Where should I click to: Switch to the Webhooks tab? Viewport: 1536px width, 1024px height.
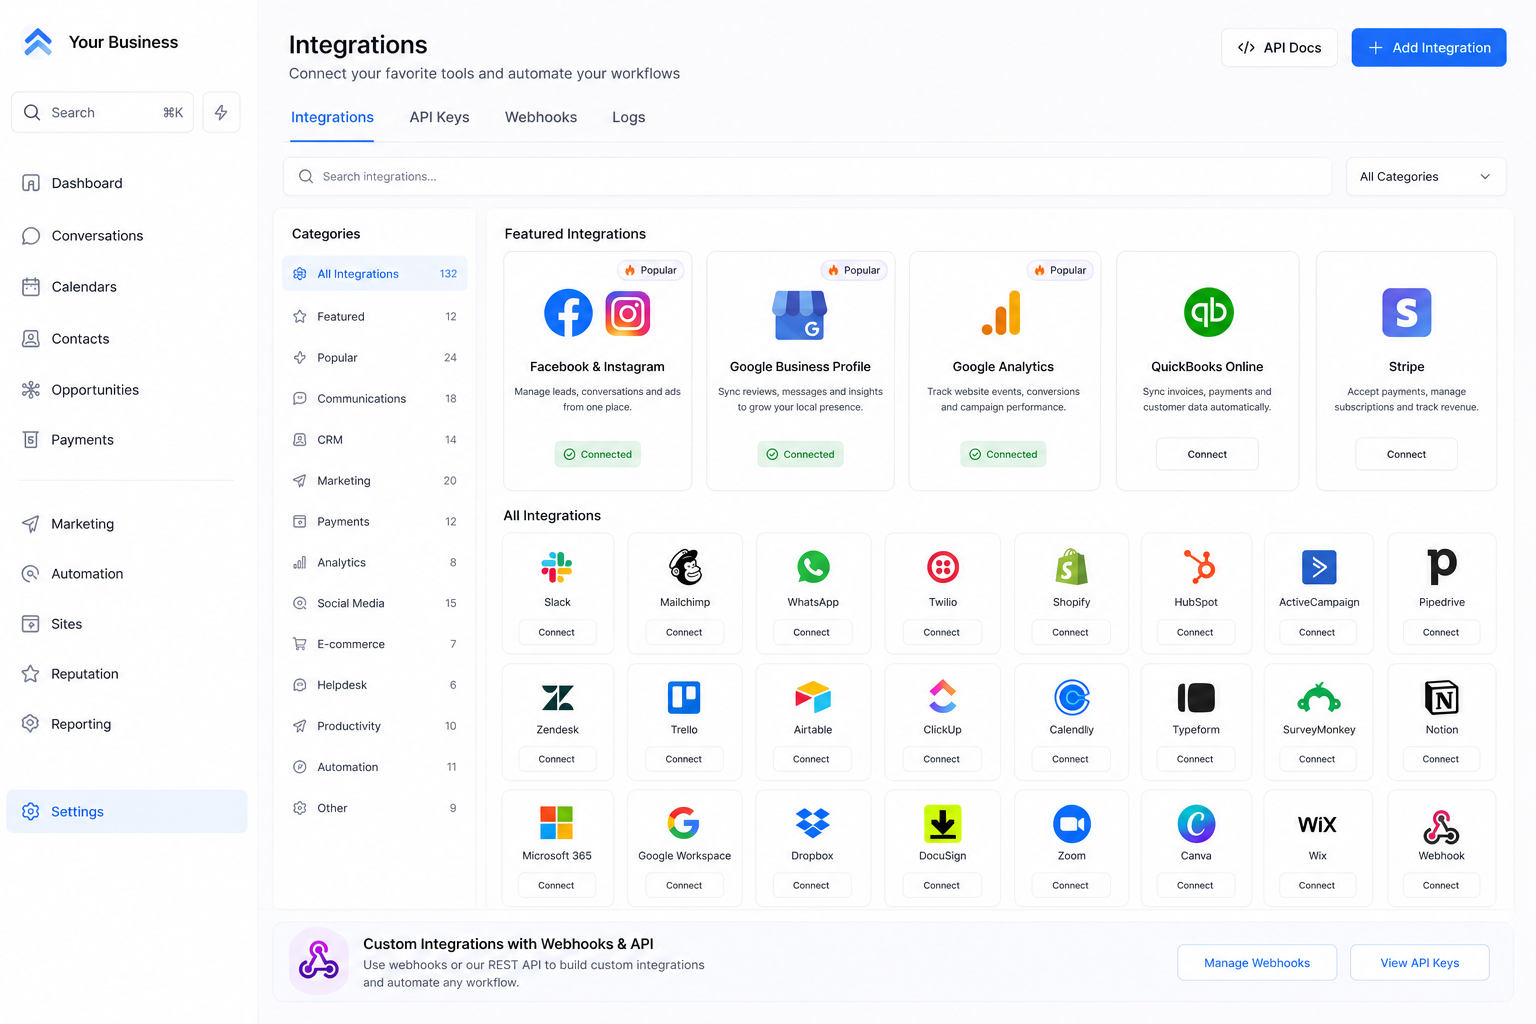pos(541,117)
